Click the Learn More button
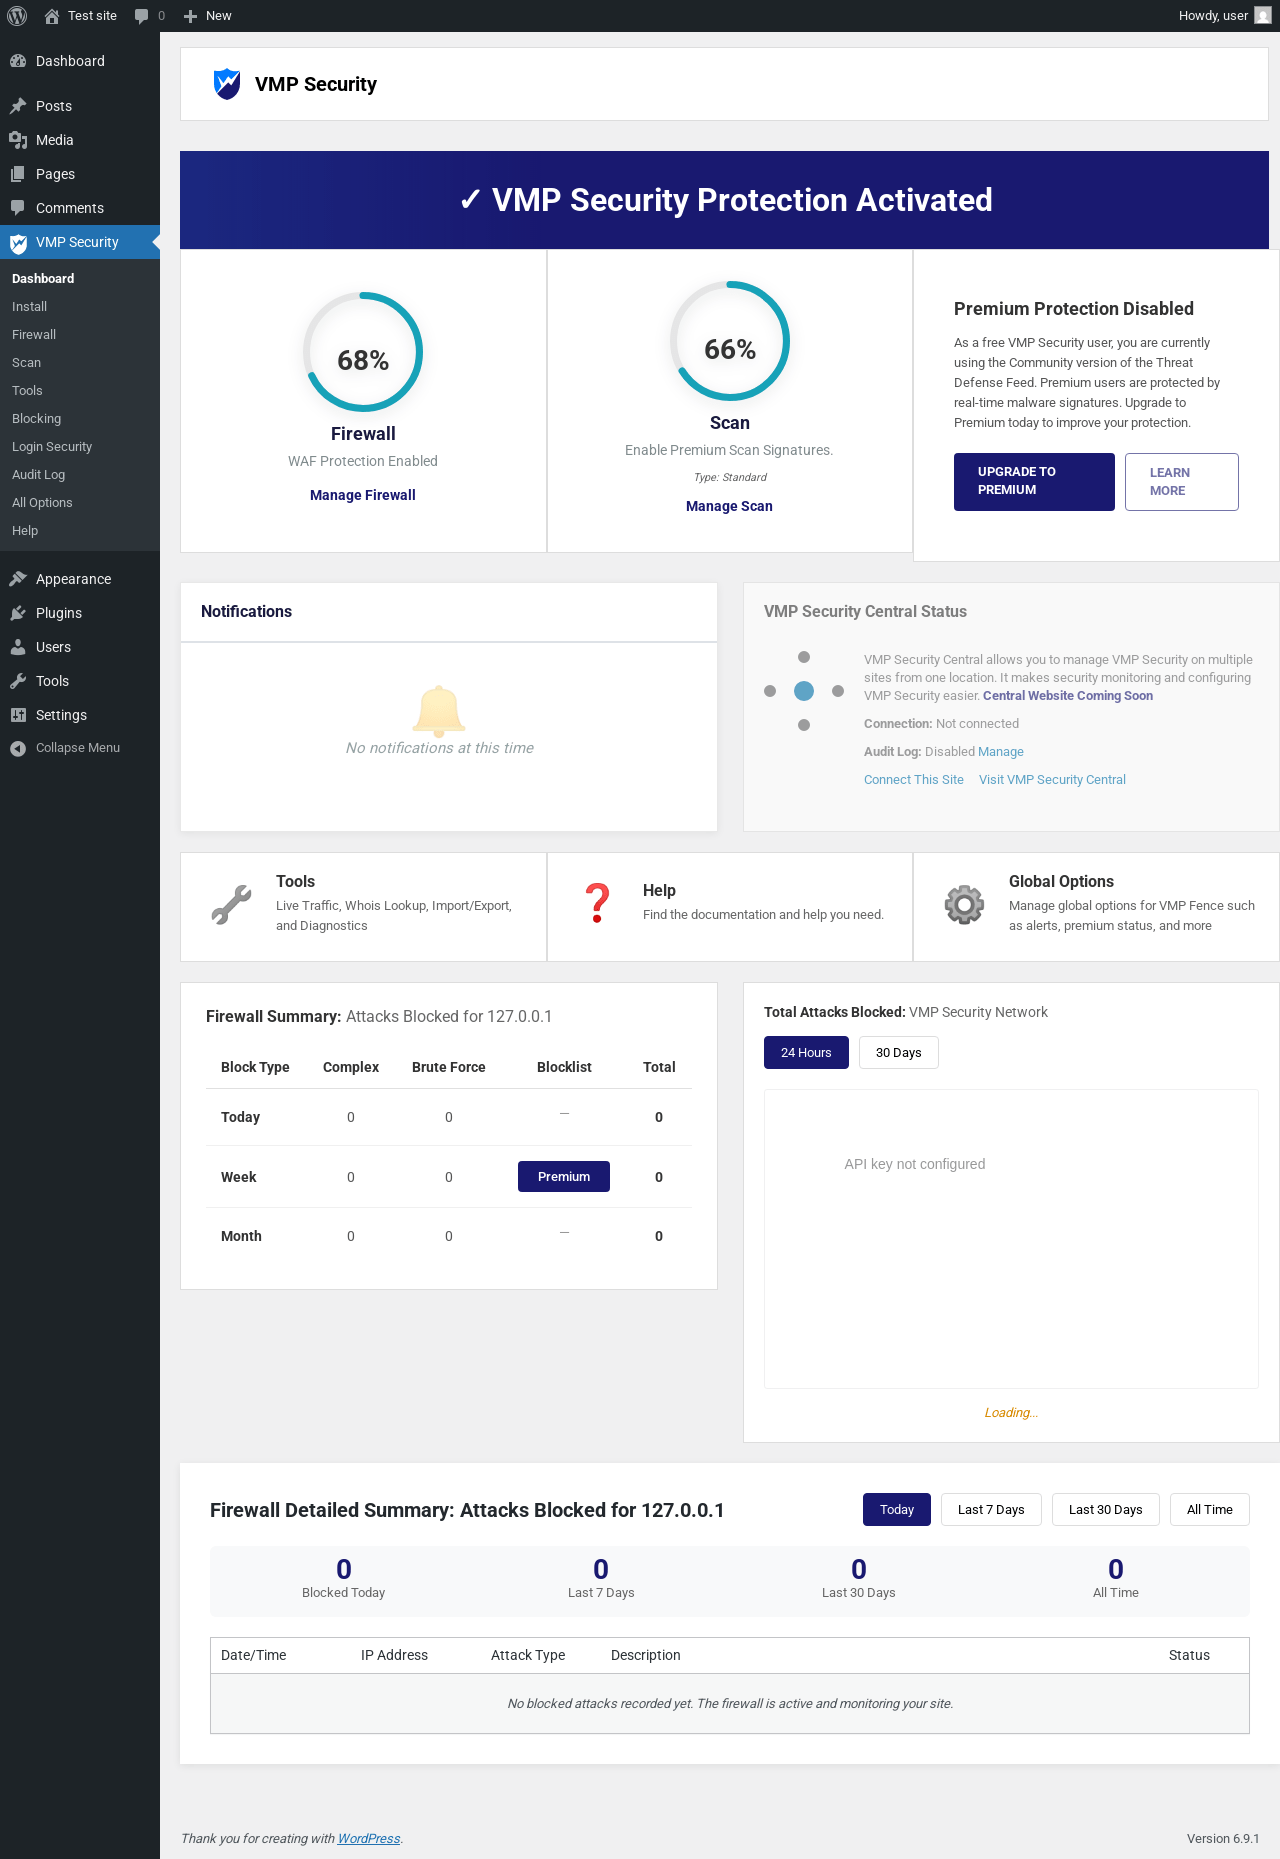This screenshot has width=1280, height=1859. 1182,482
